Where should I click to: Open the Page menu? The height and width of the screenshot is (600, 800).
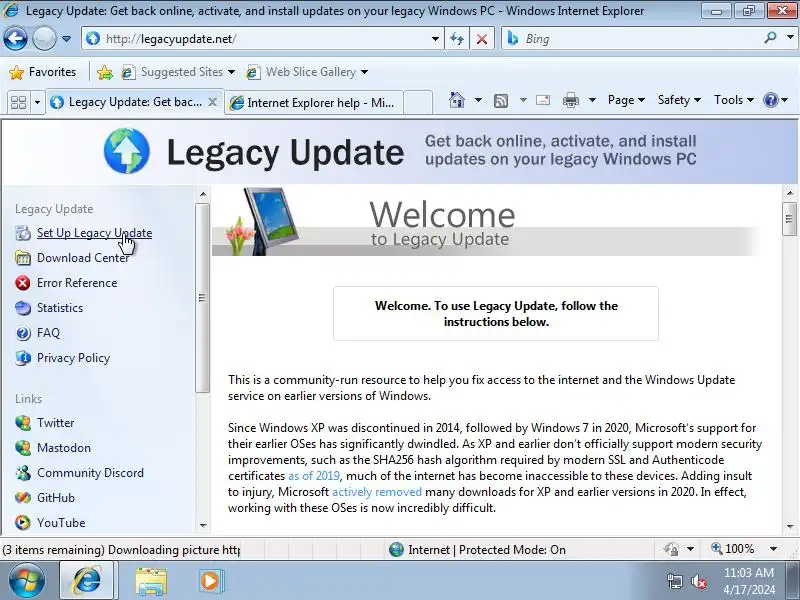(626, 100)
